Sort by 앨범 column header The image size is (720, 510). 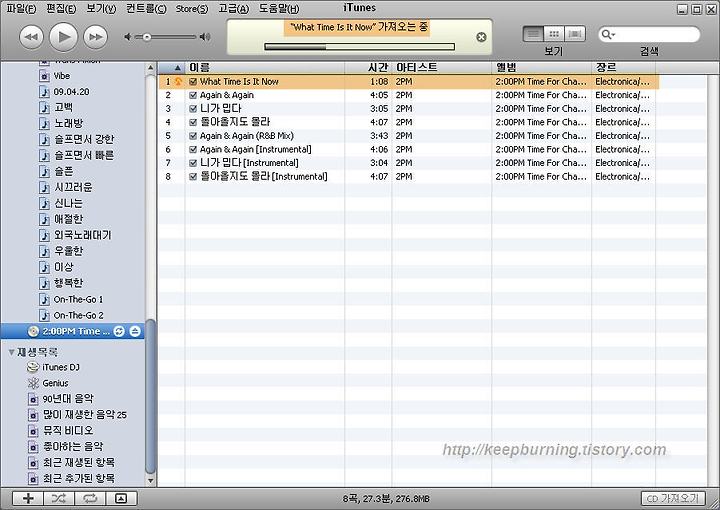tap(541, 68)
